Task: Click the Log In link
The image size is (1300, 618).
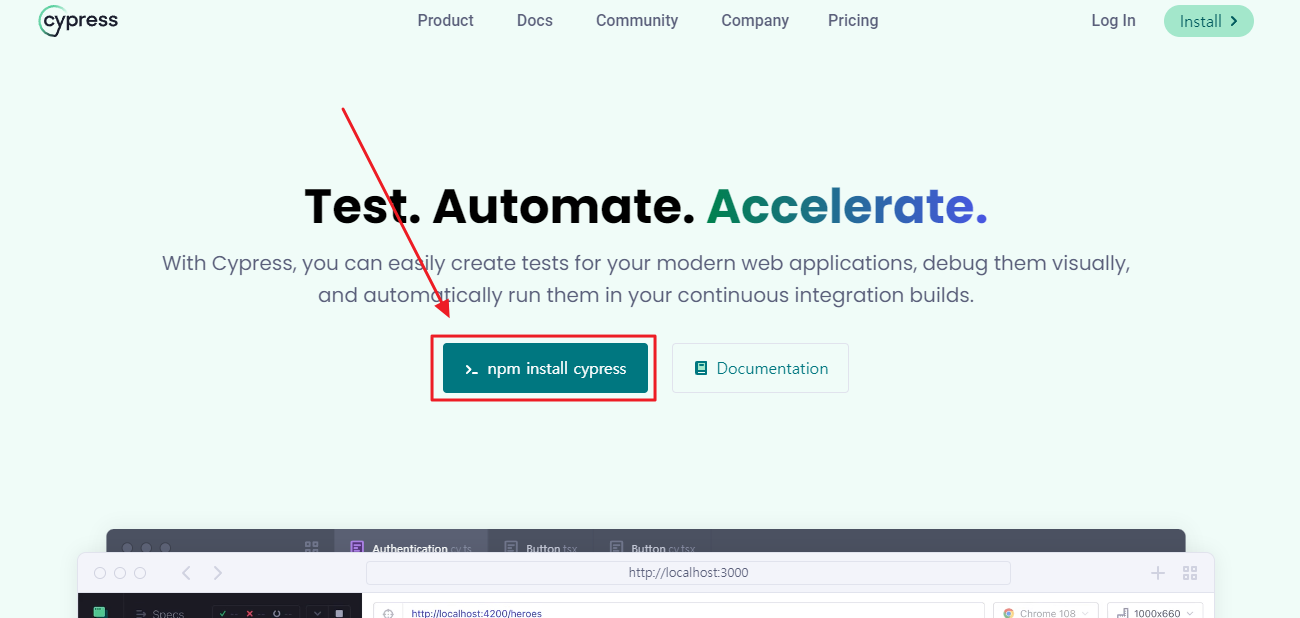Action: [1113, 20]
